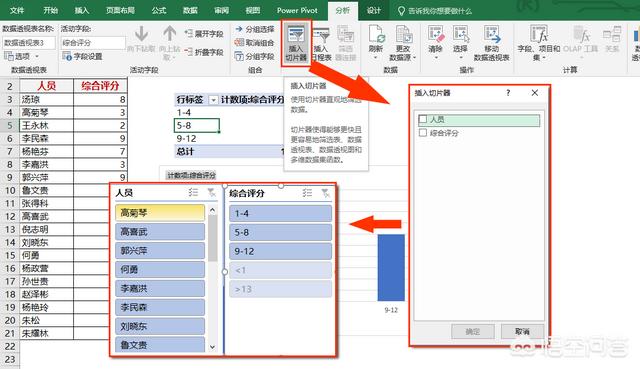The height and width of the screenshot is (369, 640).
Task: Click the Insert Timeline (插入日程表) ribbon button
Action: point(322,43)
